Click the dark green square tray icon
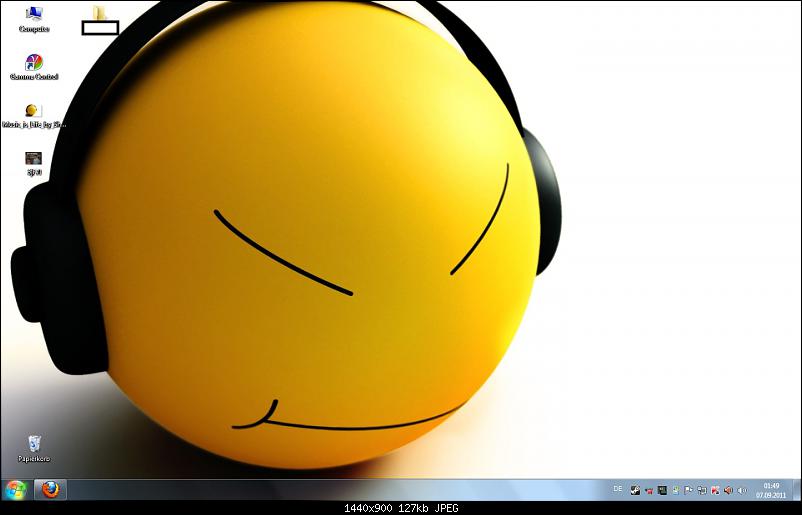 point(662,490)
